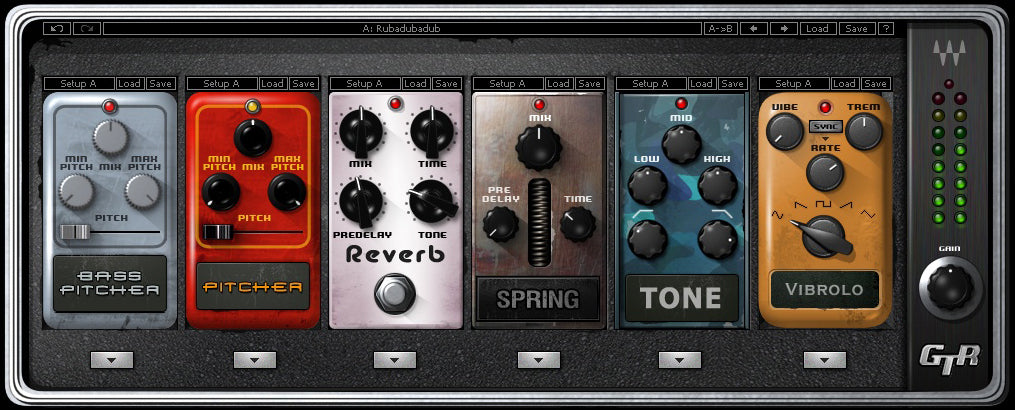Screen dimensions: 1015x410
Task: Open the A: Rubadubadub preset menu
Action: coord(403,28)
